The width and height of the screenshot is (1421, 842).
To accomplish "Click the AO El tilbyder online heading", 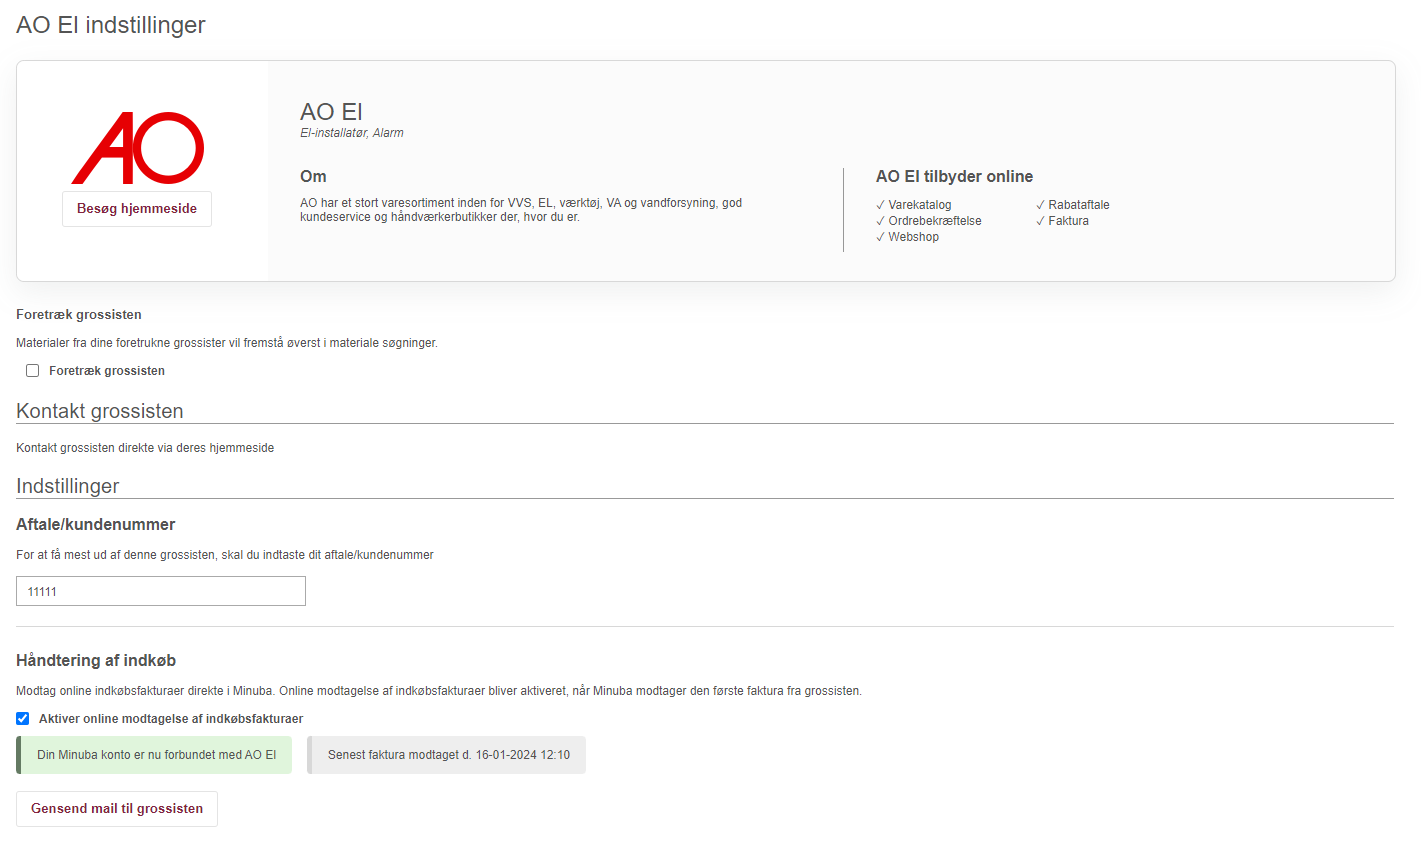I will click(x=955, y=176).
